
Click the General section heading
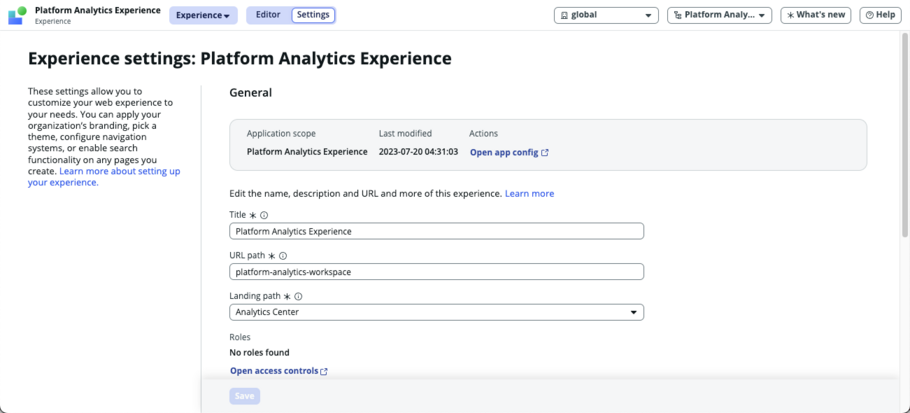tap(251, 92)
